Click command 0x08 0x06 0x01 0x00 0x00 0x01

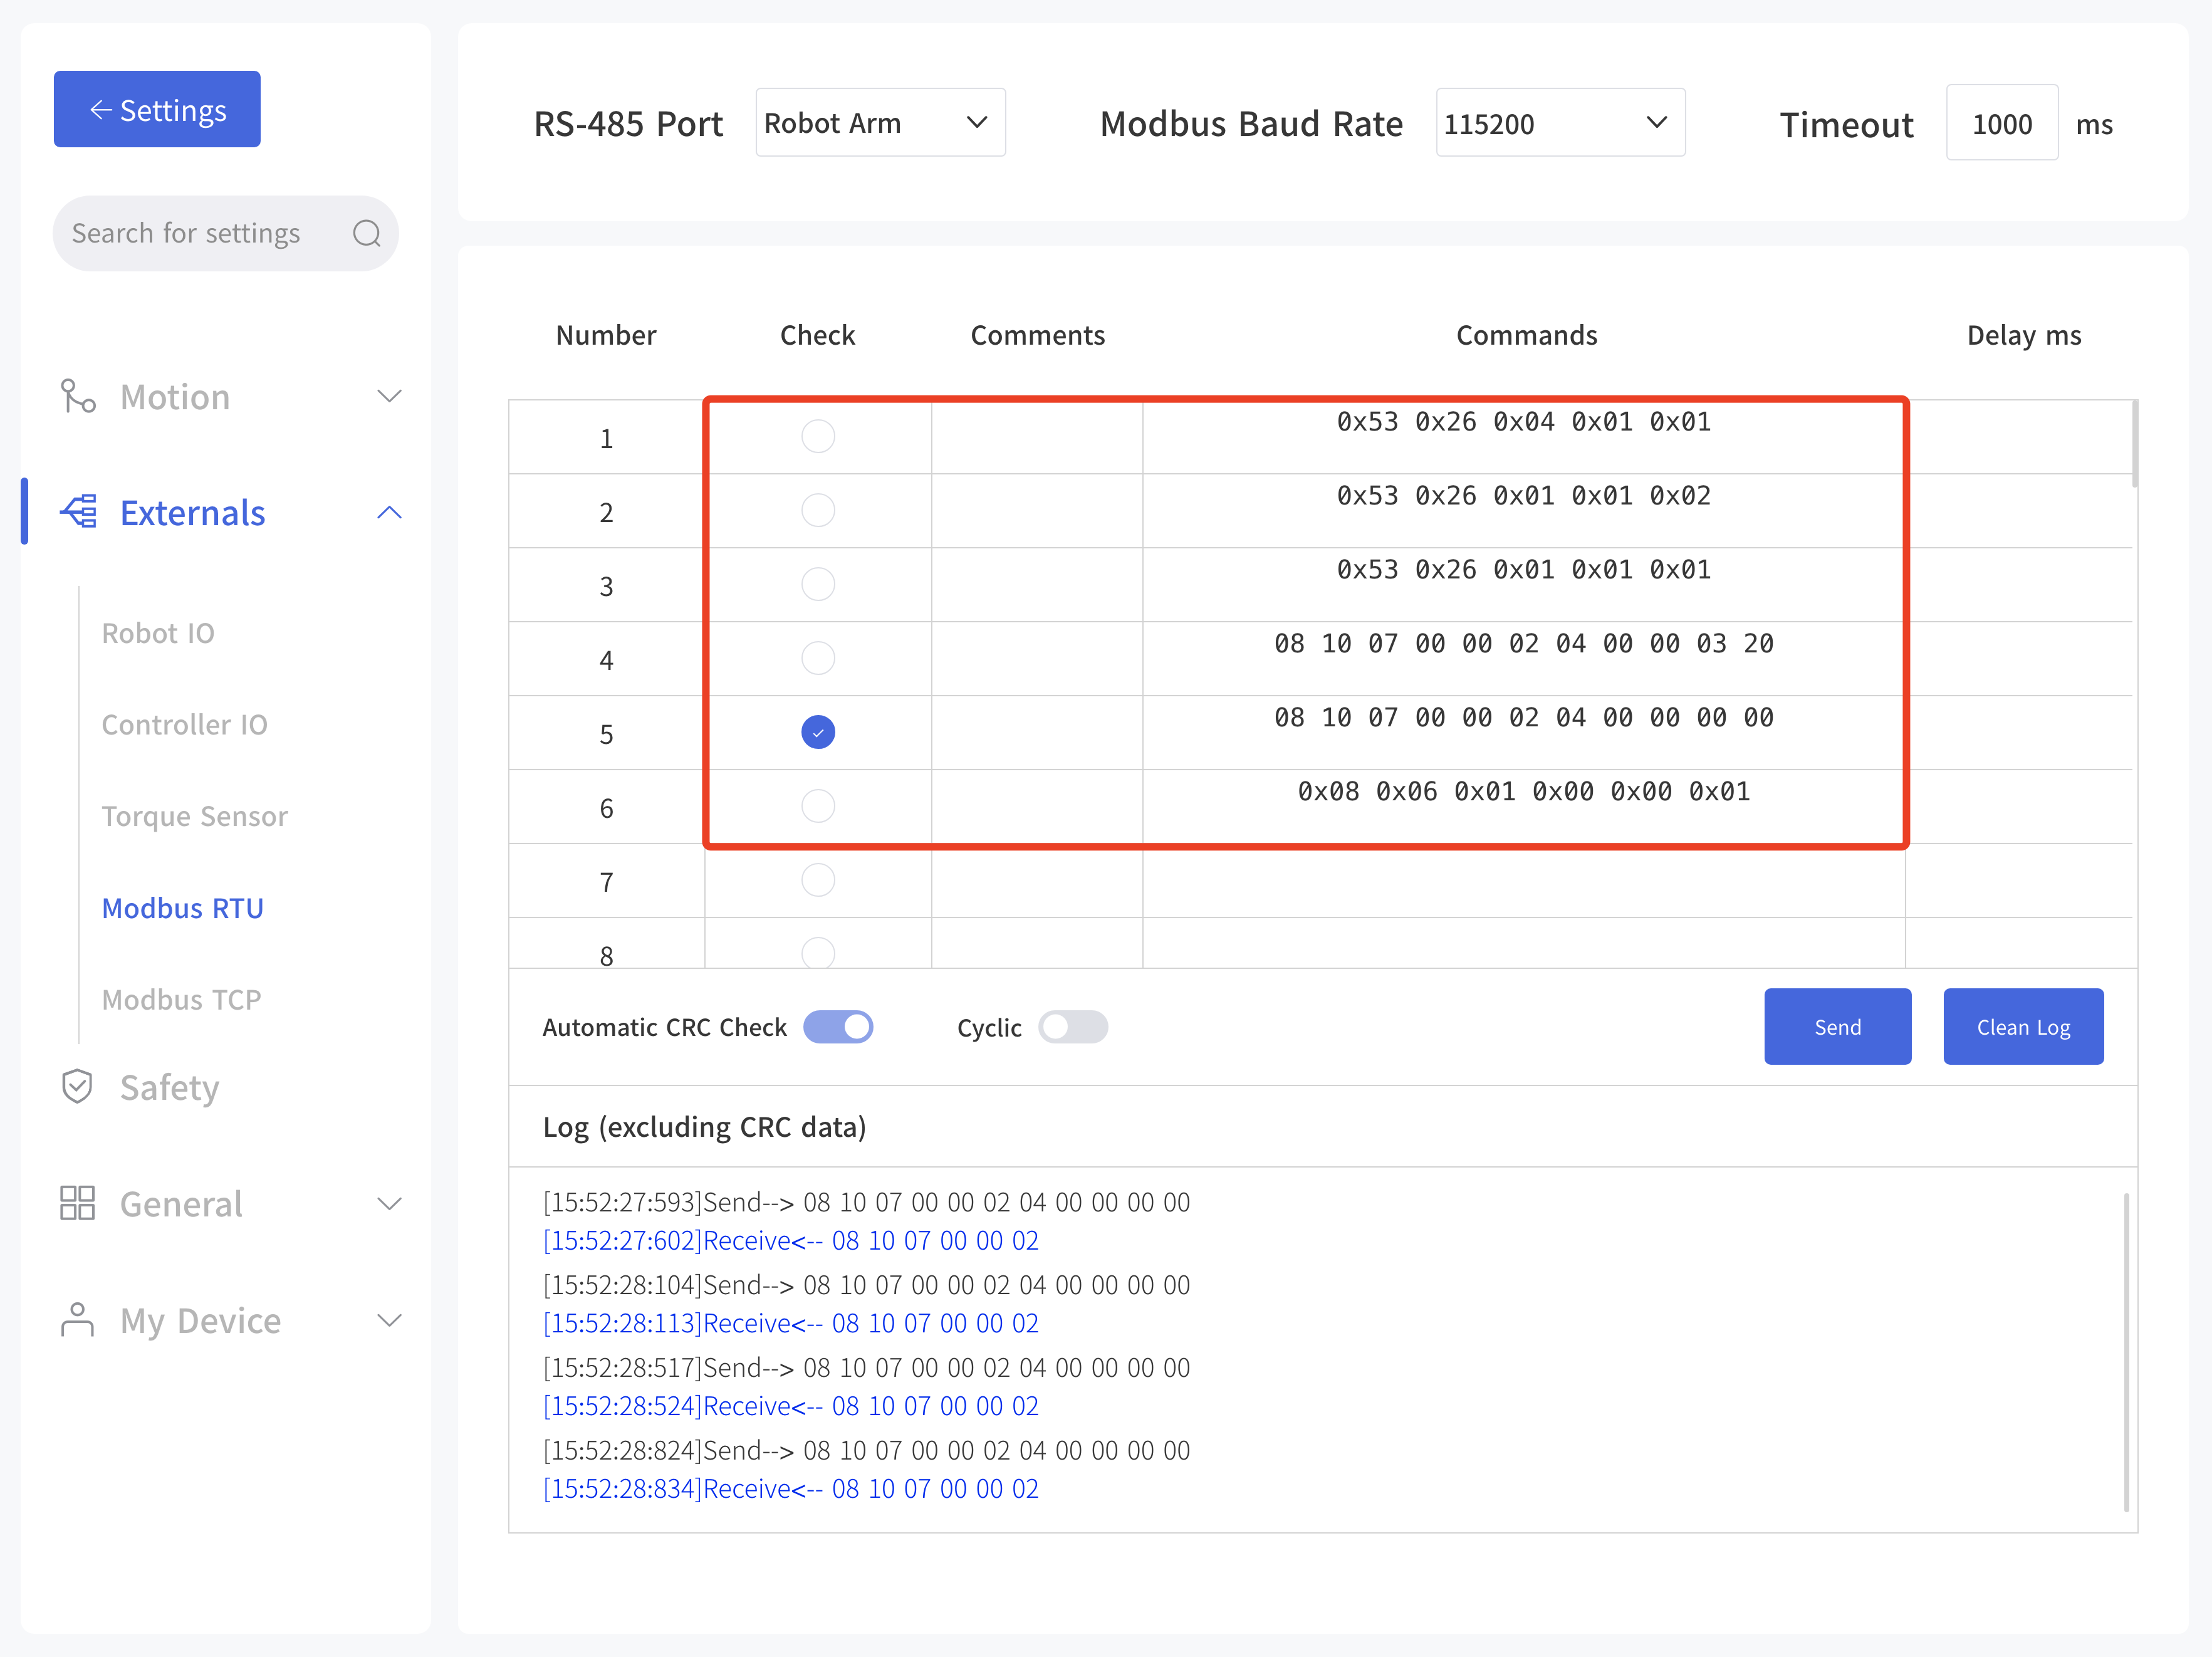tap(1524, 792)
